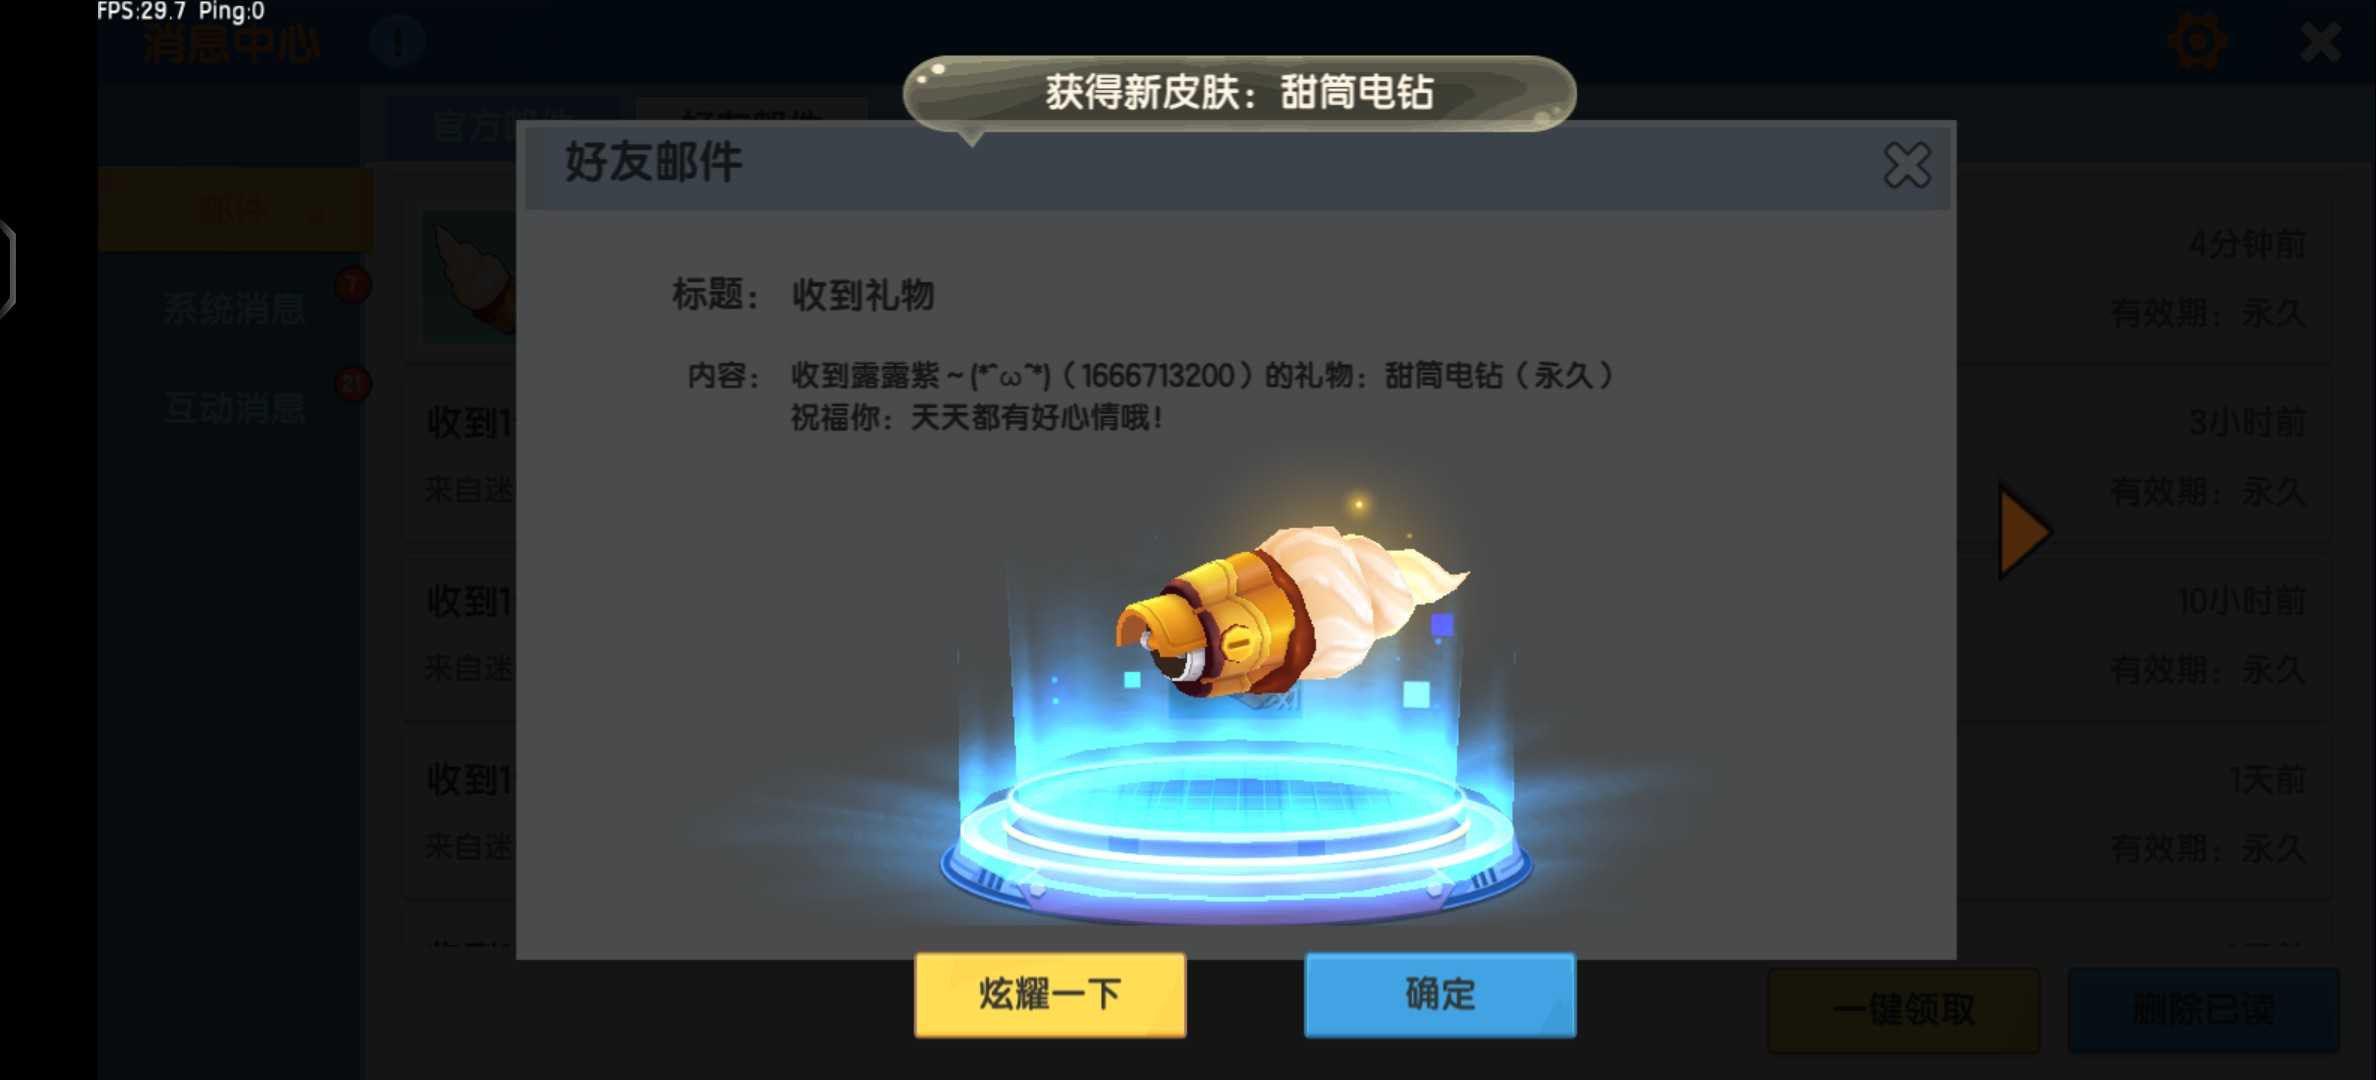Open the settings gear icon
Viewport: 2376px width, 1080px height.
[2197, 42]
